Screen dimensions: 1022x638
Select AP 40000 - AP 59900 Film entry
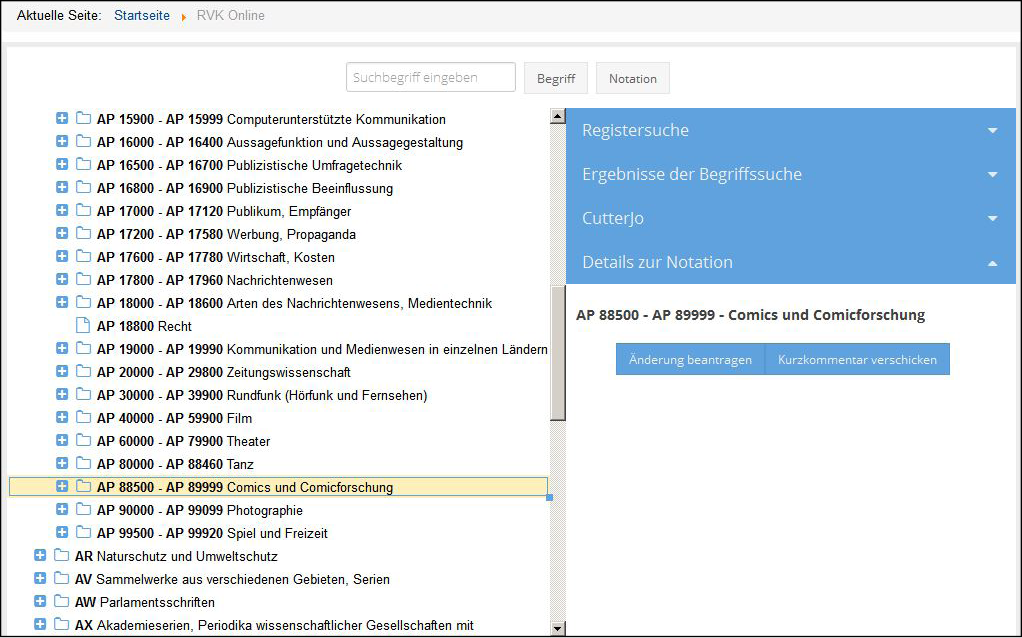click(x=174, y=418)
